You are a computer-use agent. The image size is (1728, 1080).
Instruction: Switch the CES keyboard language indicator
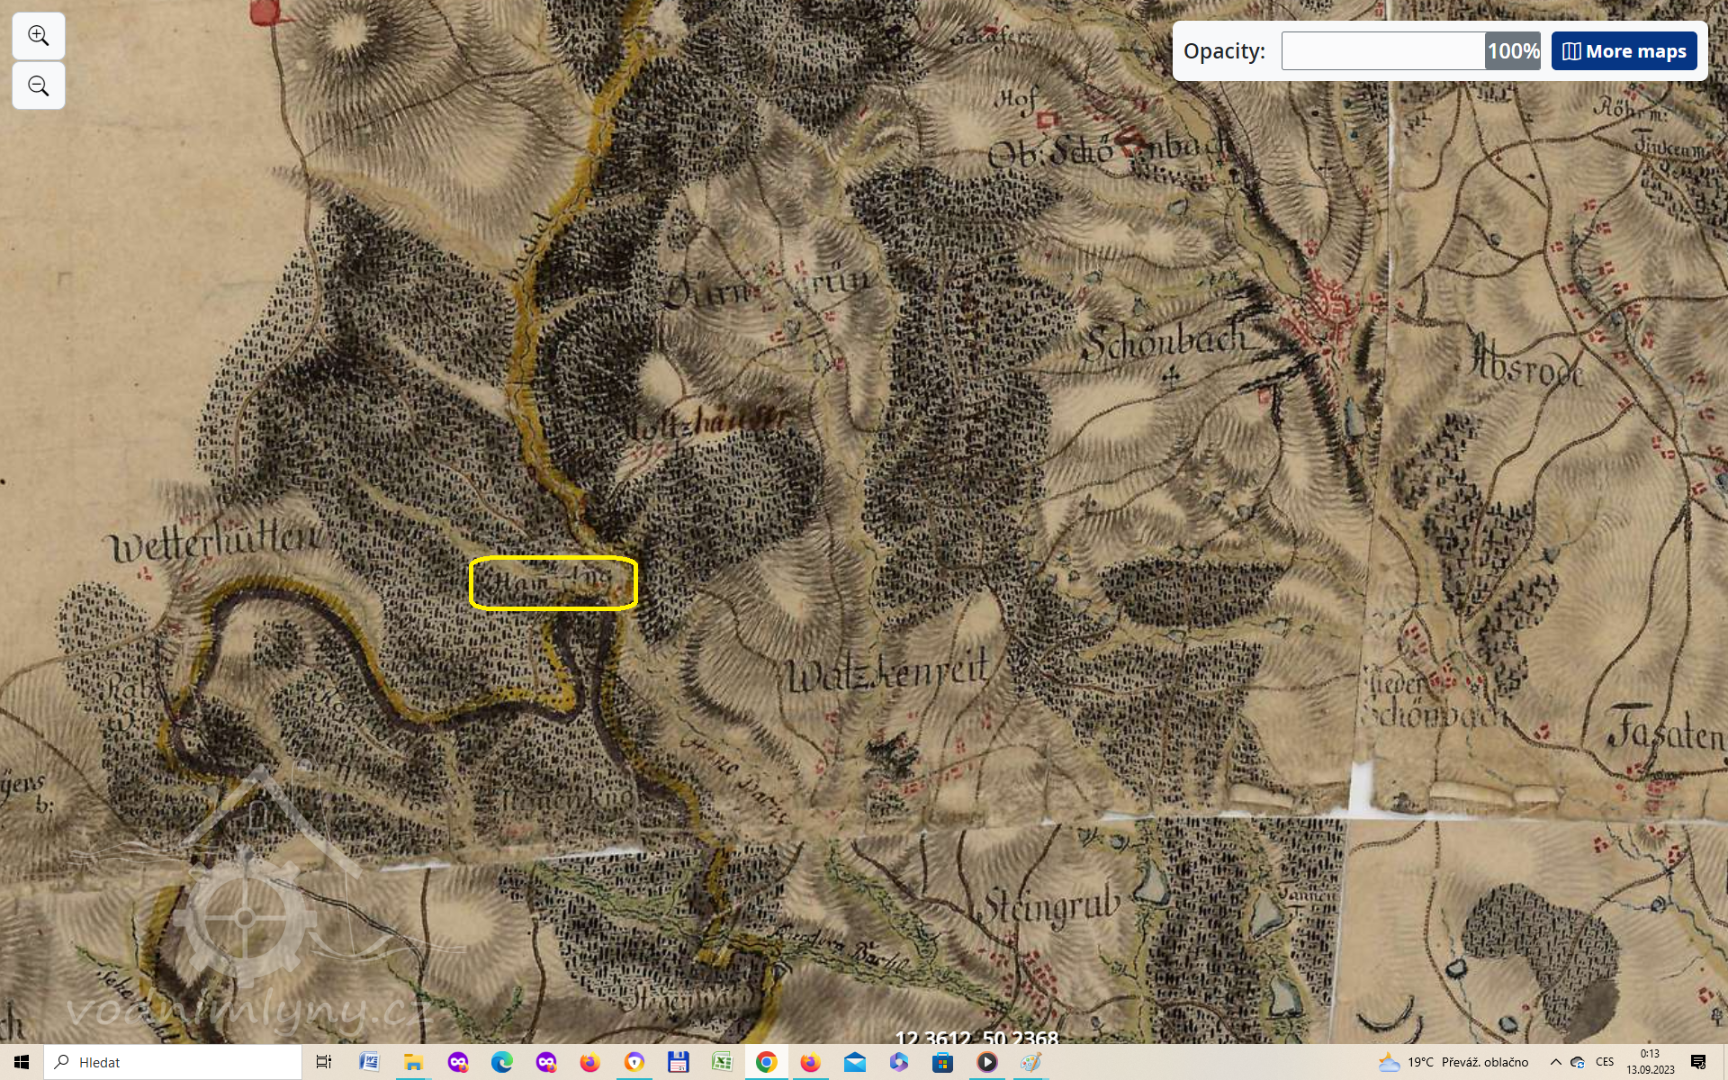coord(1605,1062)
